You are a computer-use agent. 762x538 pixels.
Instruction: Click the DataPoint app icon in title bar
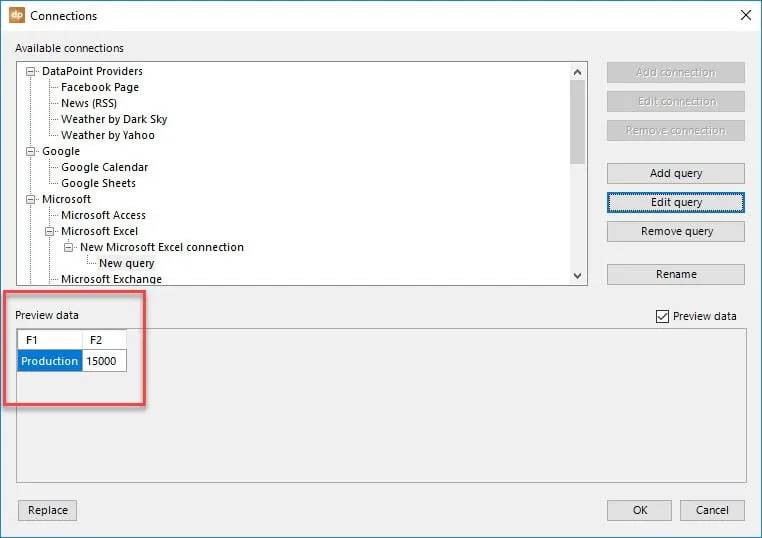pyautogui.click(x=17, y=16)
